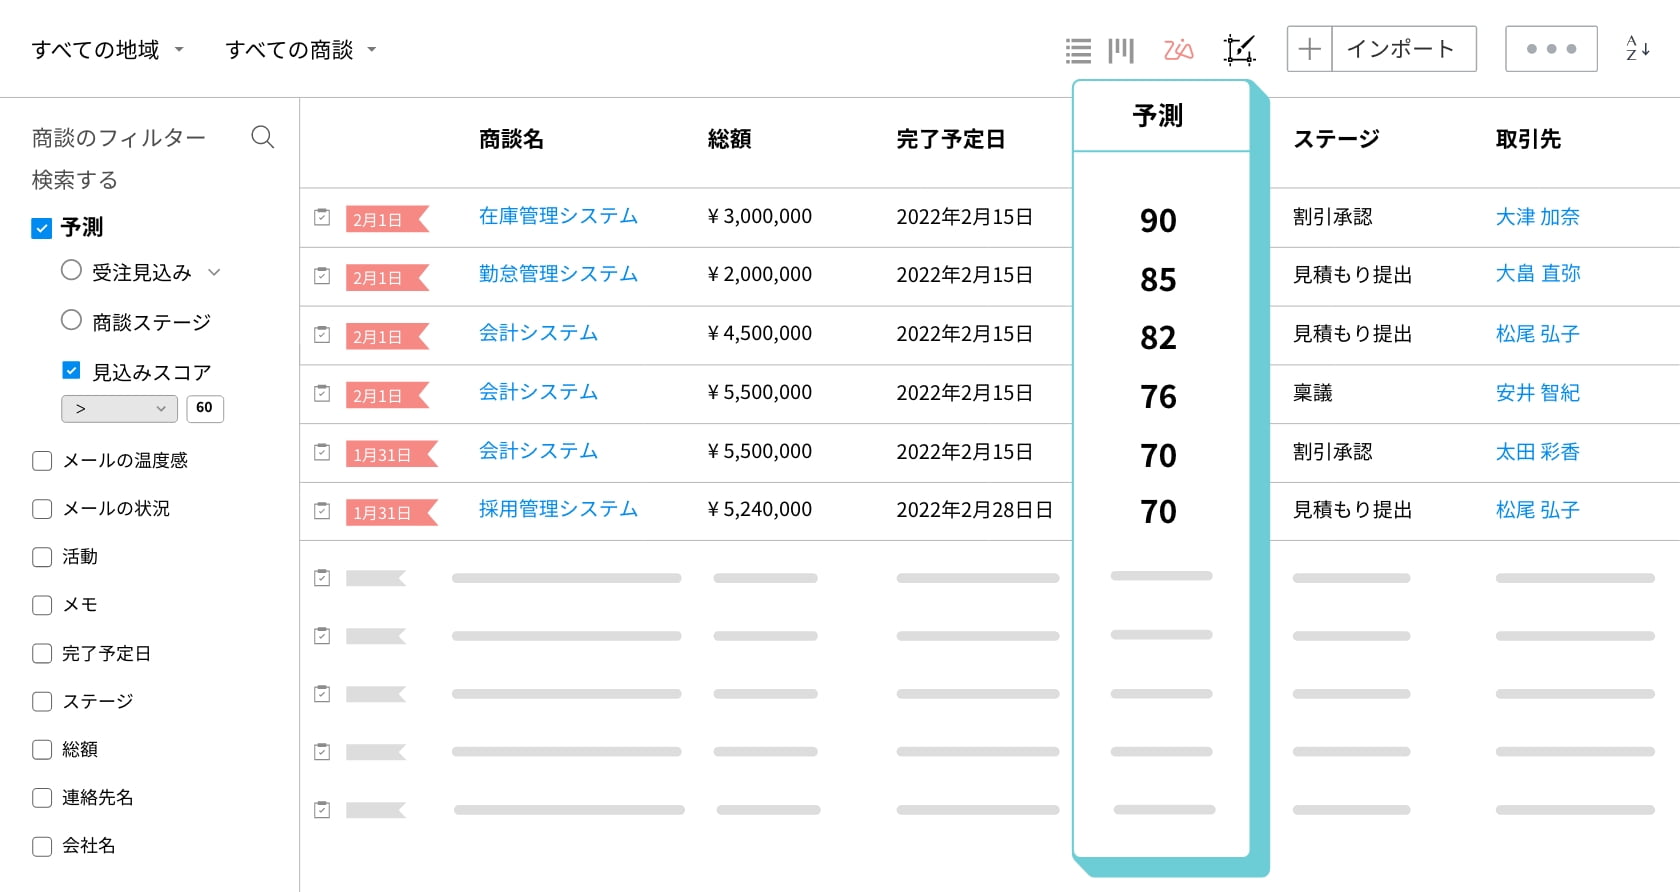
Task: Enable the メールの温度感 filter checkbox
Action: click(42, 461)
